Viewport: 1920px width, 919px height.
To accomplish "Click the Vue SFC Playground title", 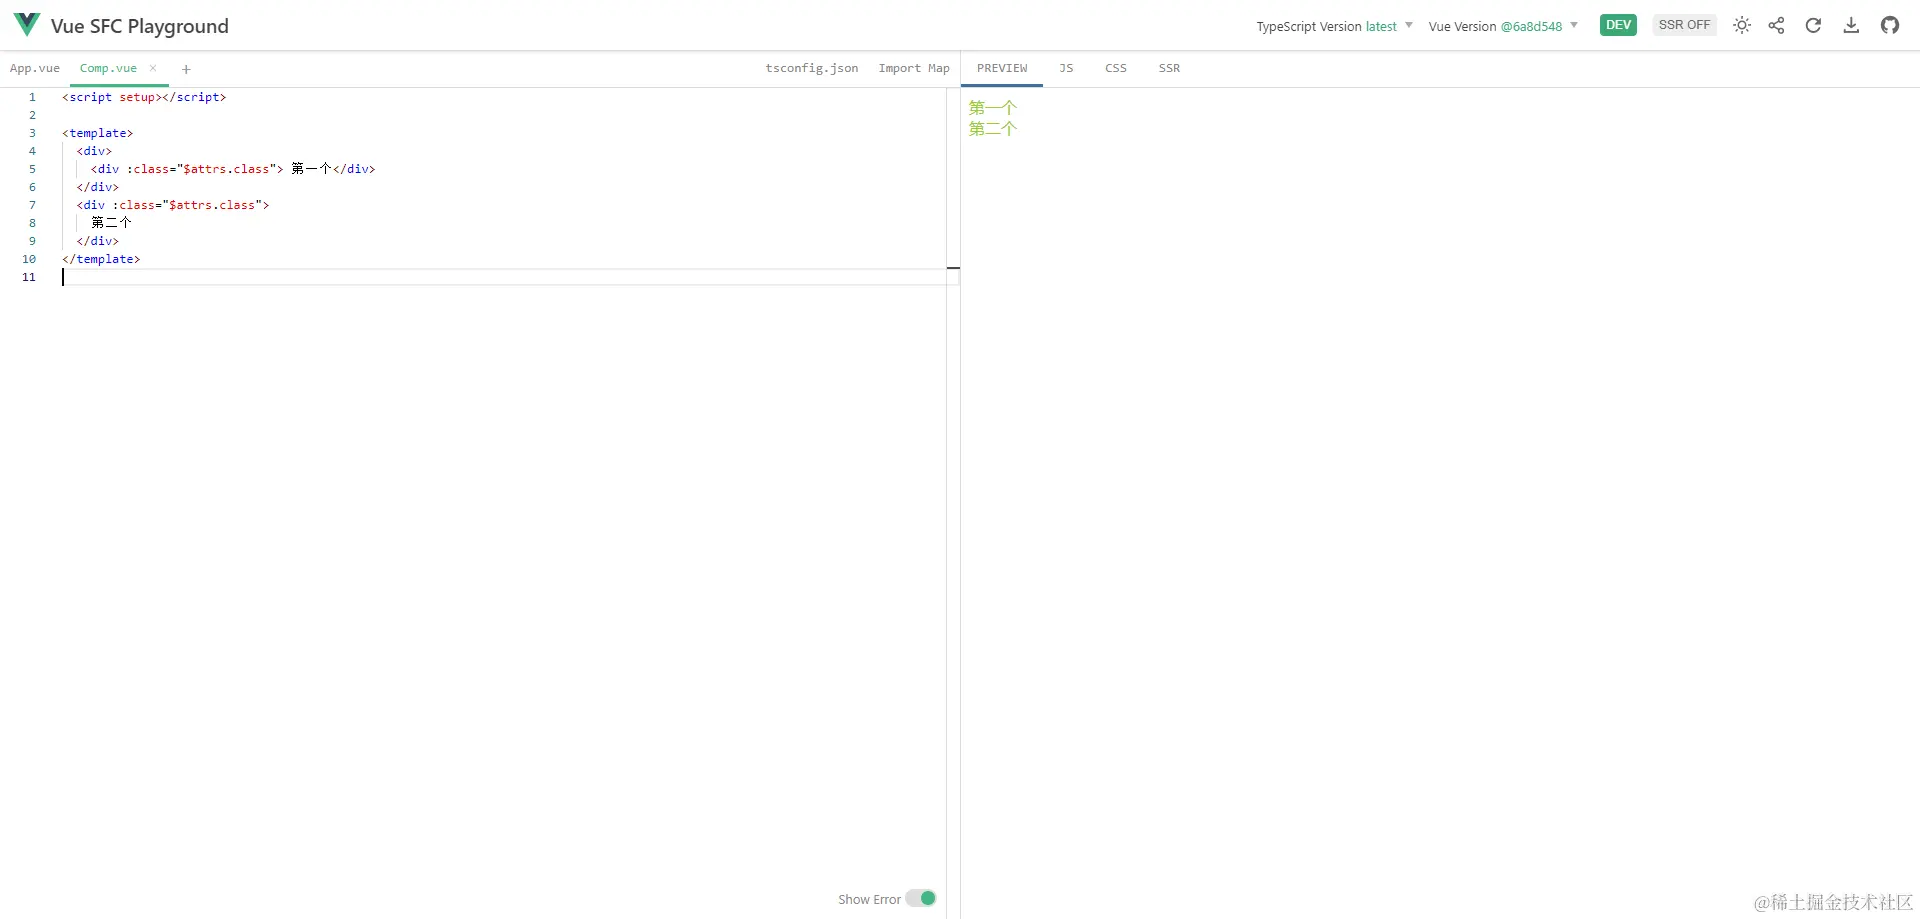I will point(140,26).
